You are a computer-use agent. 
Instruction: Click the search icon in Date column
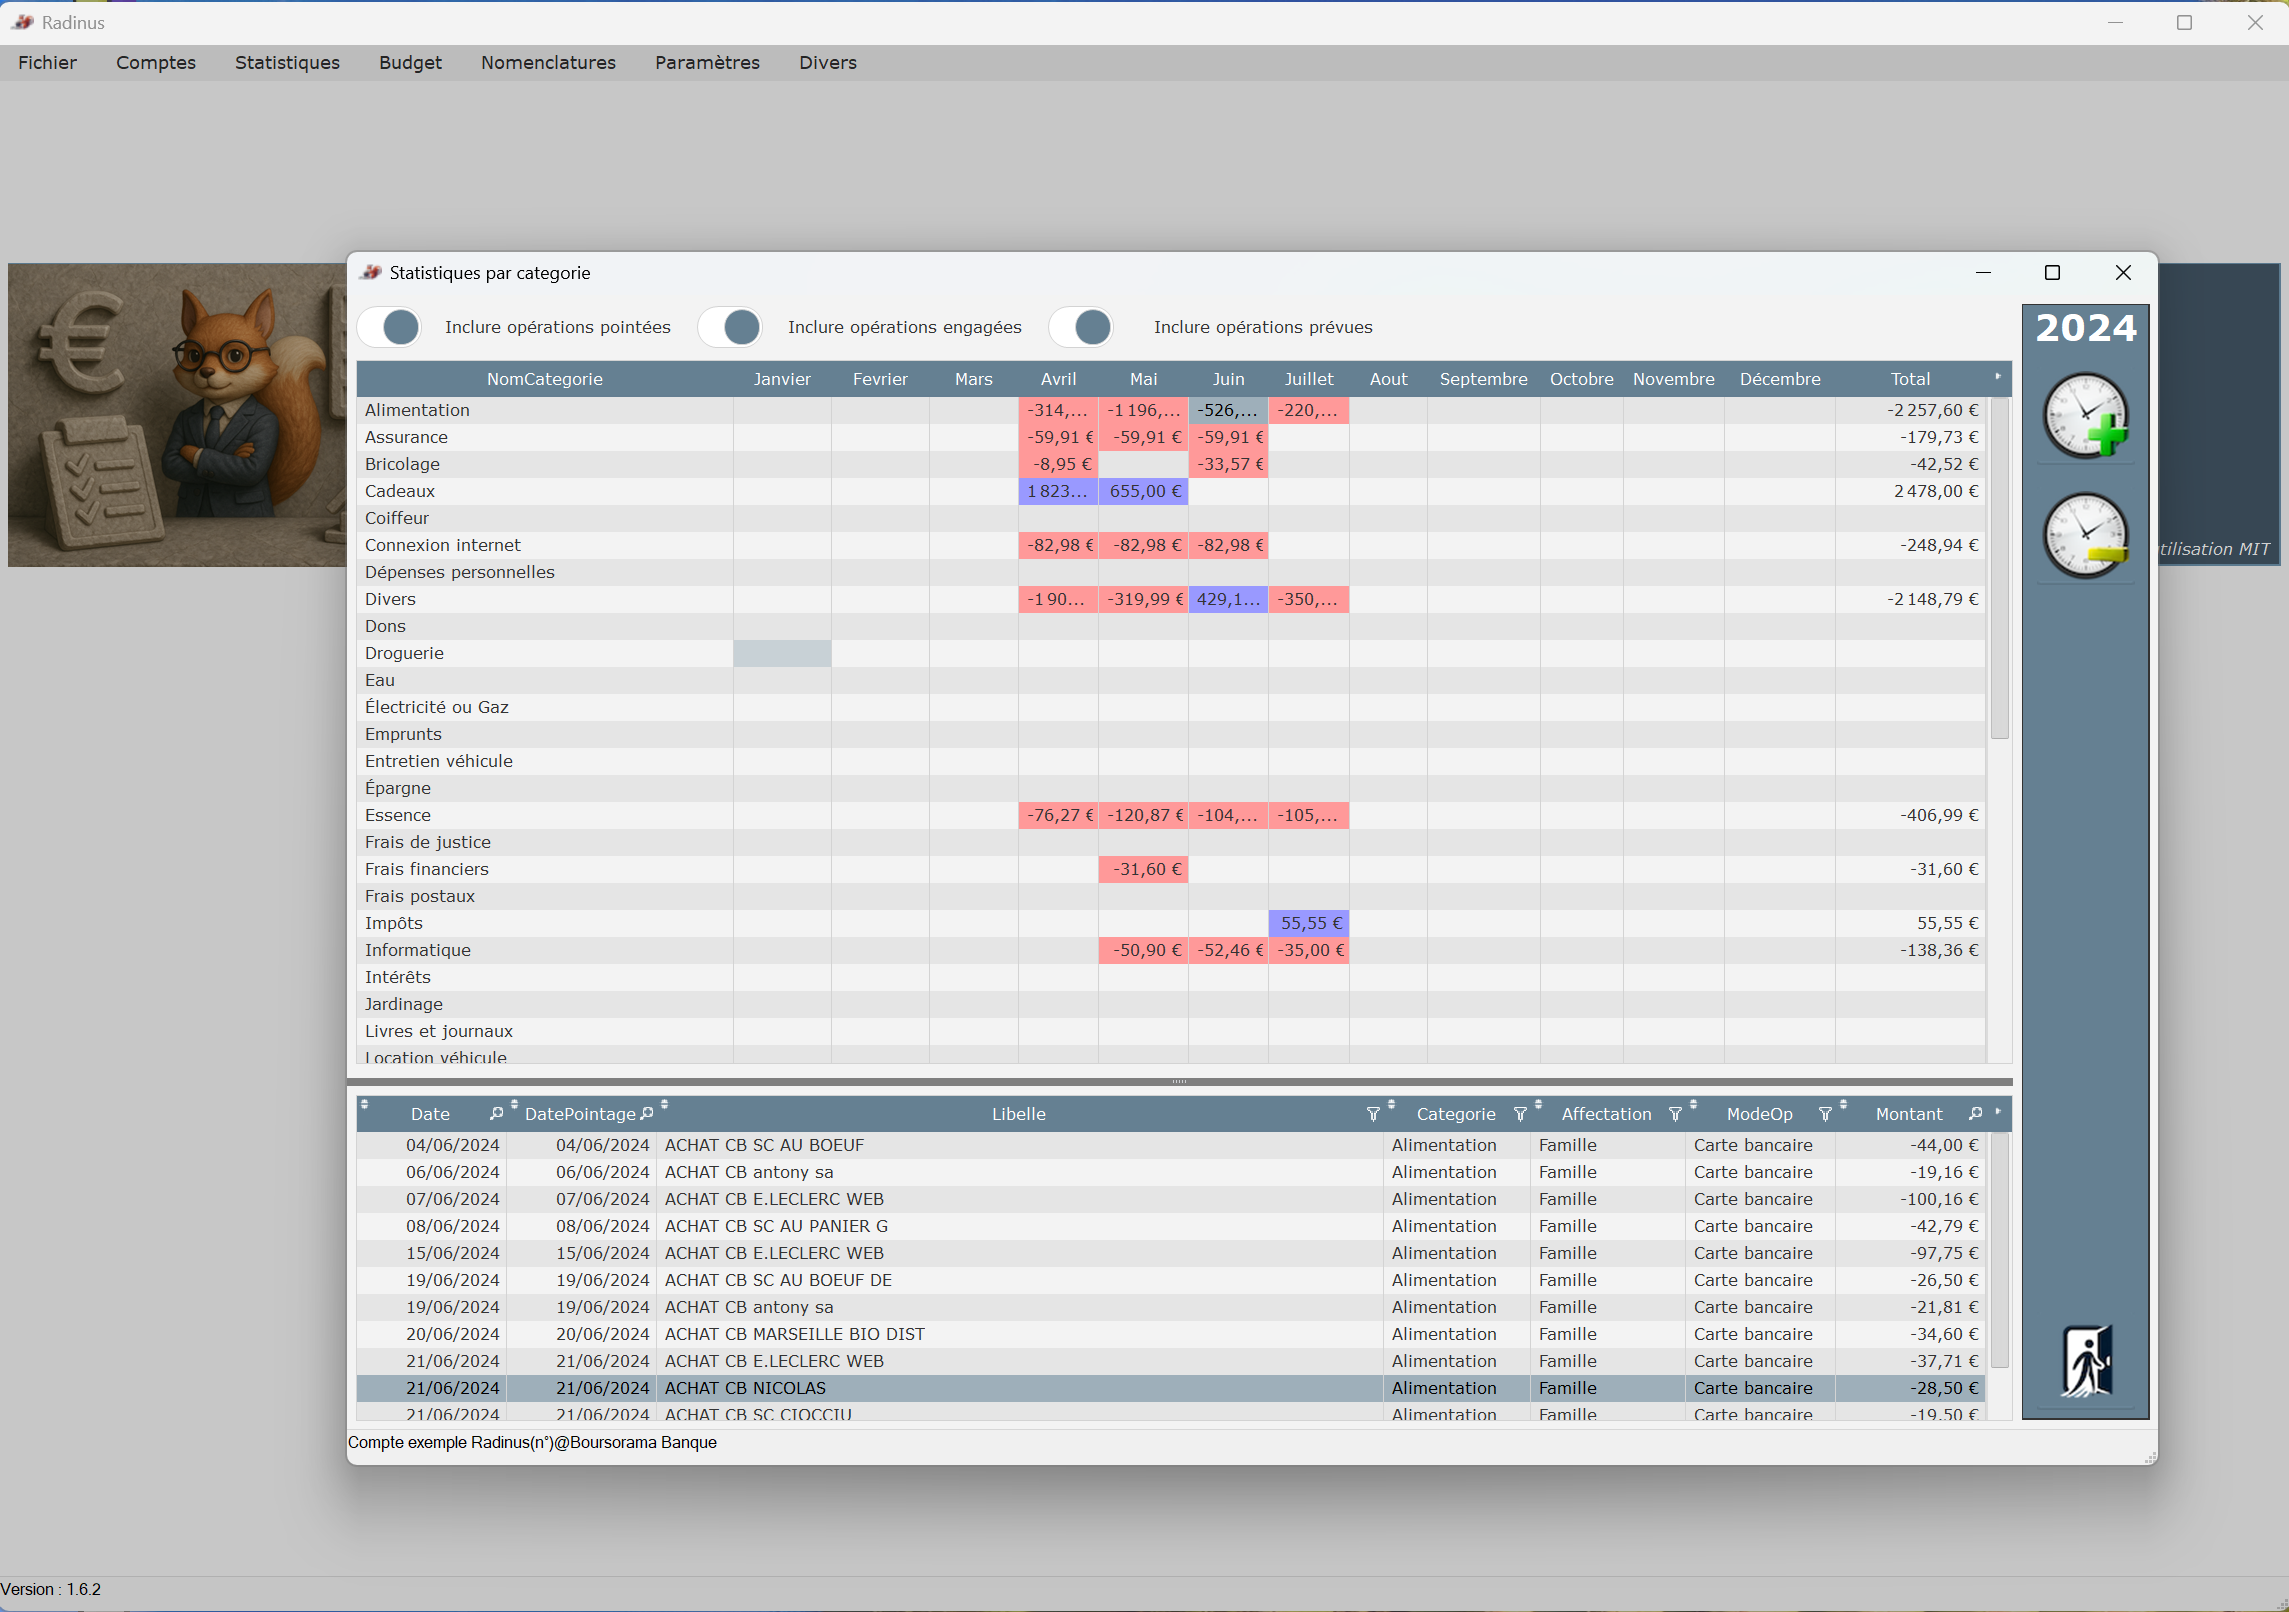click(496, 1114)
